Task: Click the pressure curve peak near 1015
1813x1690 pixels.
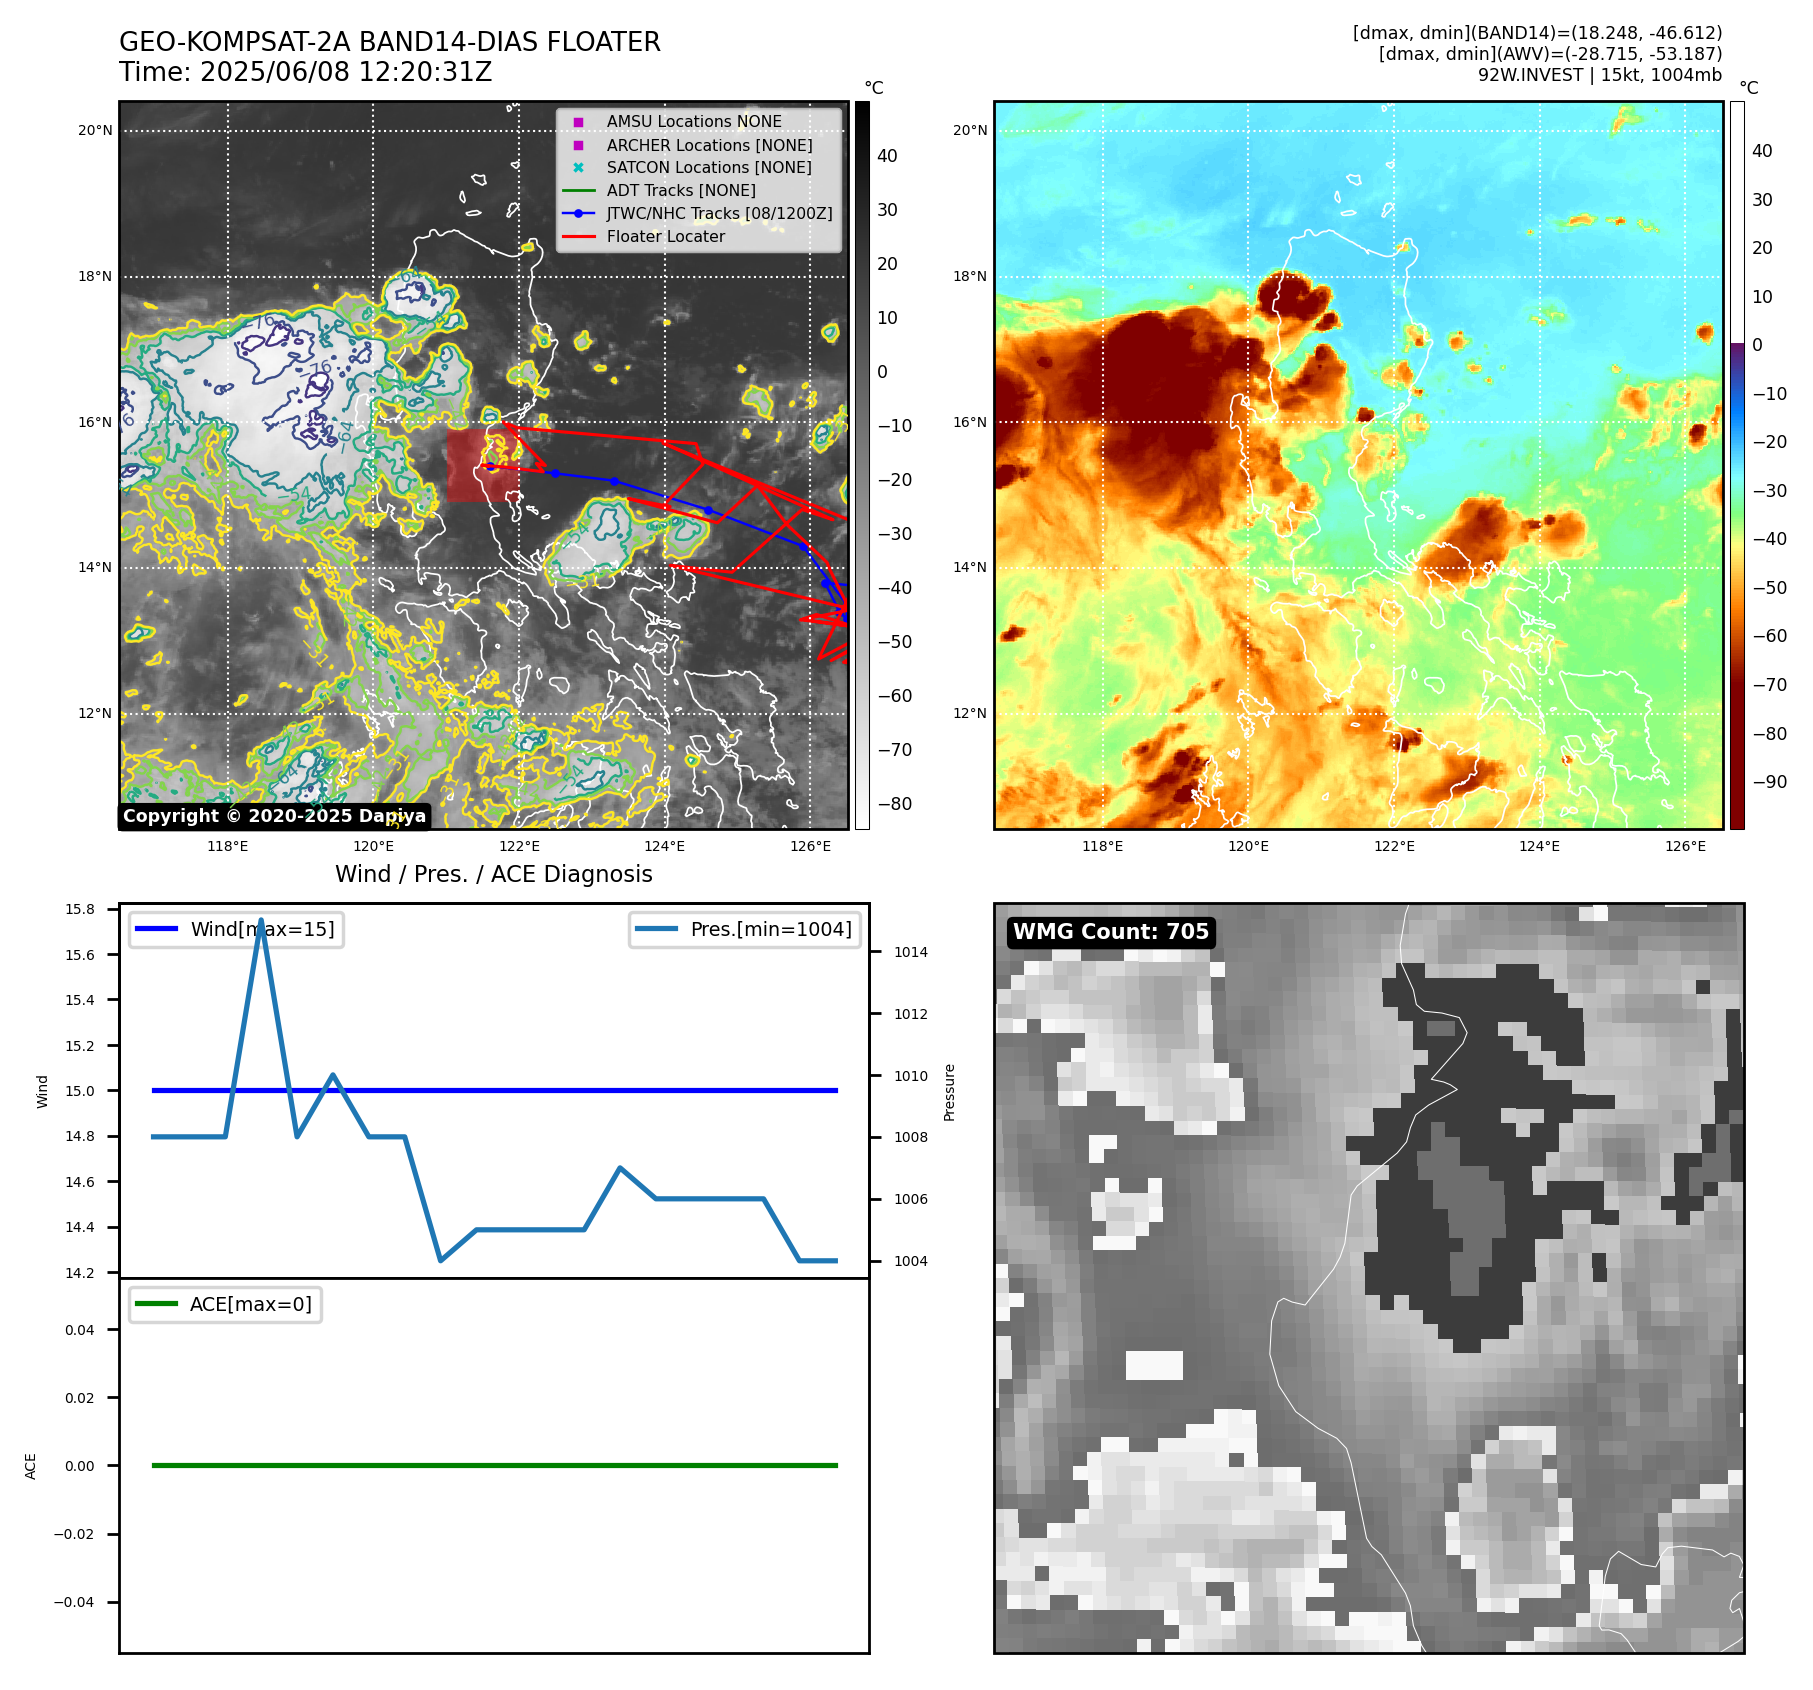Action: pyautogui.click(x=261, y=921)
